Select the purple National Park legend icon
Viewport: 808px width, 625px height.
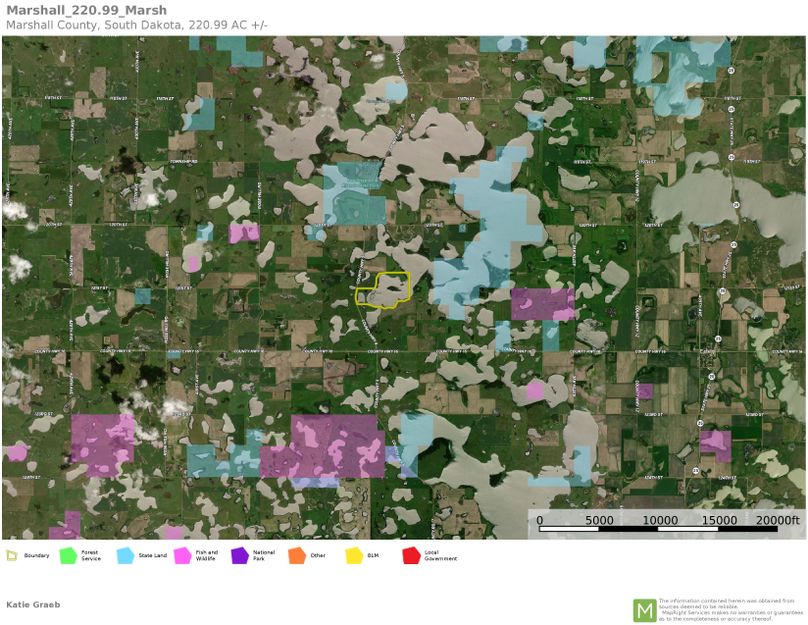pos(240,557)
